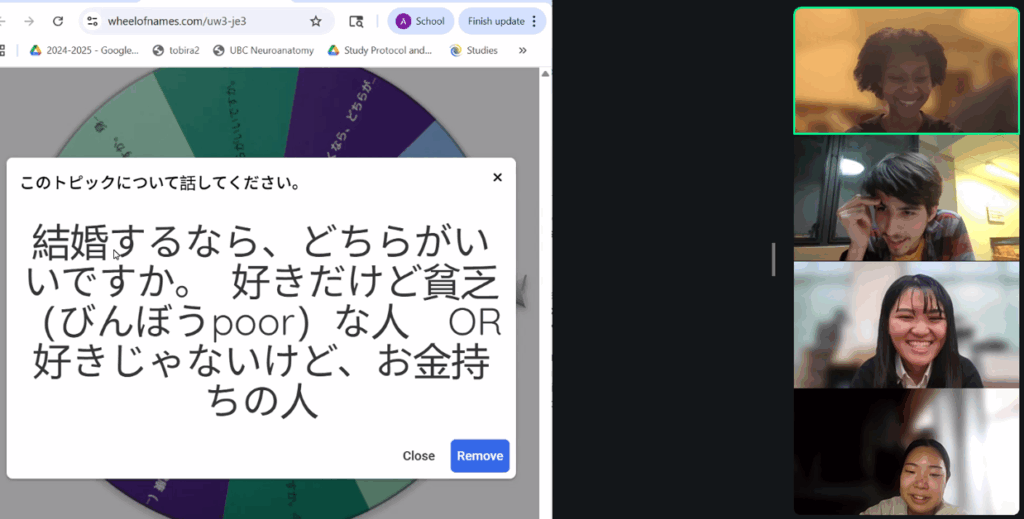
Task: Close the topic dialog with the X
Action: 498,178
